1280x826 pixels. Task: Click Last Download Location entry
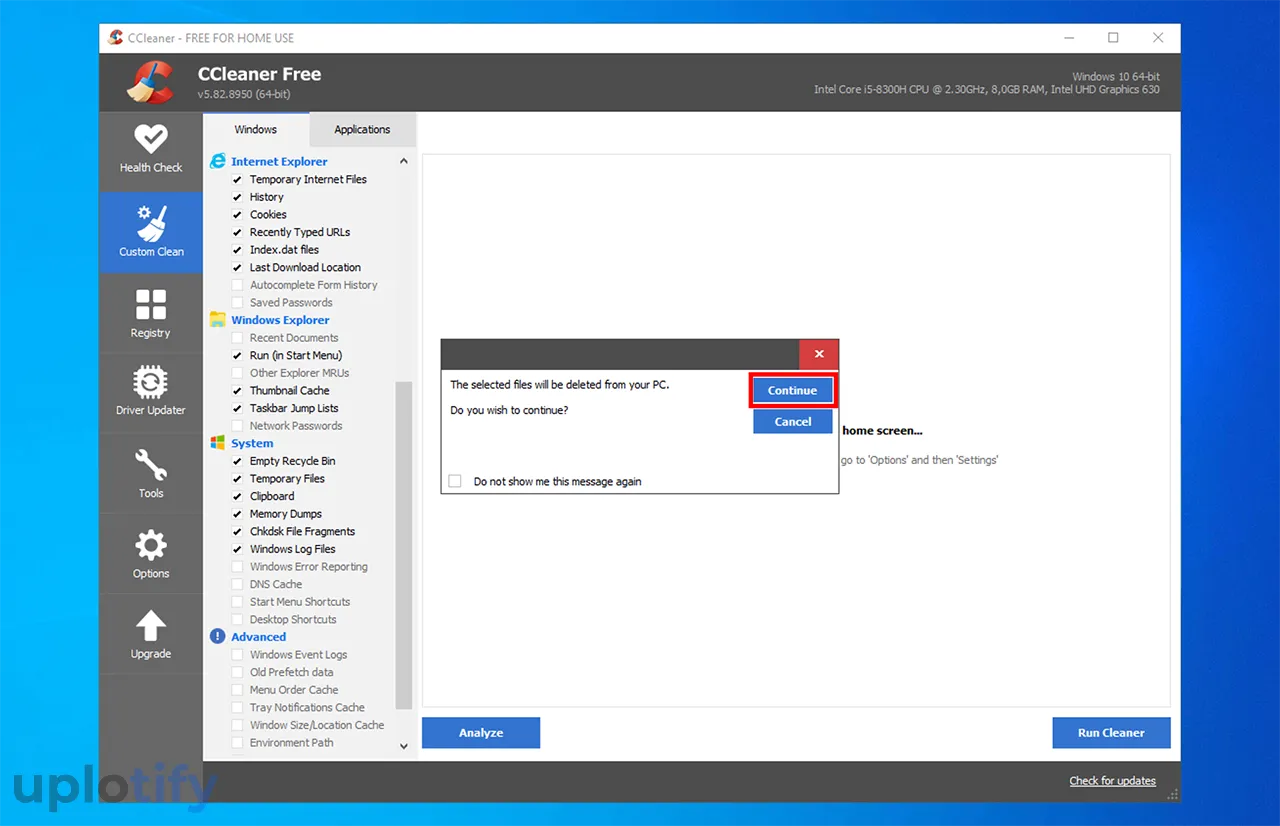pos(305,267)
